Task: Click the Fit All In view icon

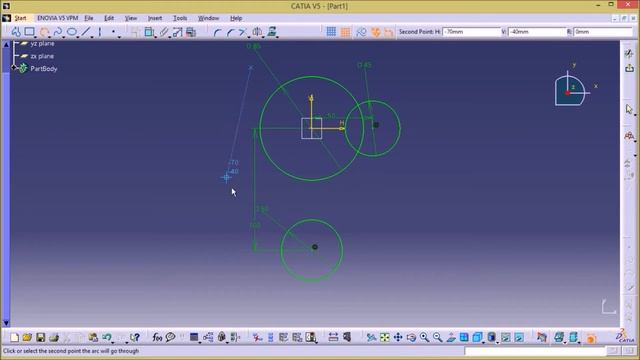Action: point(384,337)
